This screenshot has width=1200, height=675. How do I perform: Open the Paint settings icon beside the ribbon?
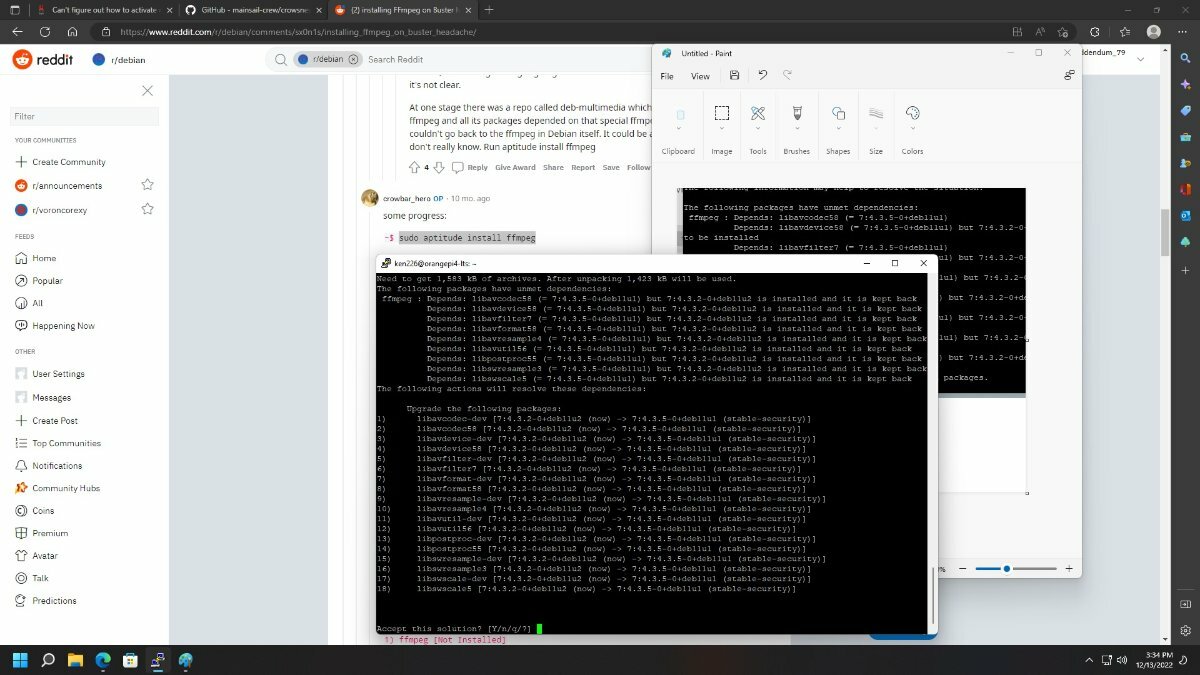(x=1069, y=75)
